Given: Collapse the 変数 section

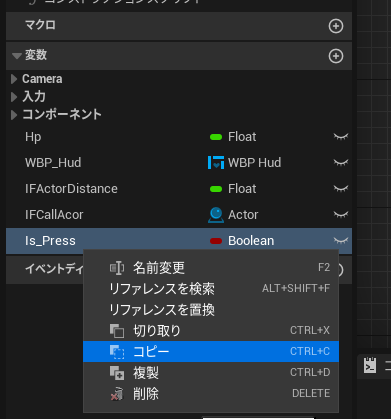Looking at the screenshot, I should point(17,56).
